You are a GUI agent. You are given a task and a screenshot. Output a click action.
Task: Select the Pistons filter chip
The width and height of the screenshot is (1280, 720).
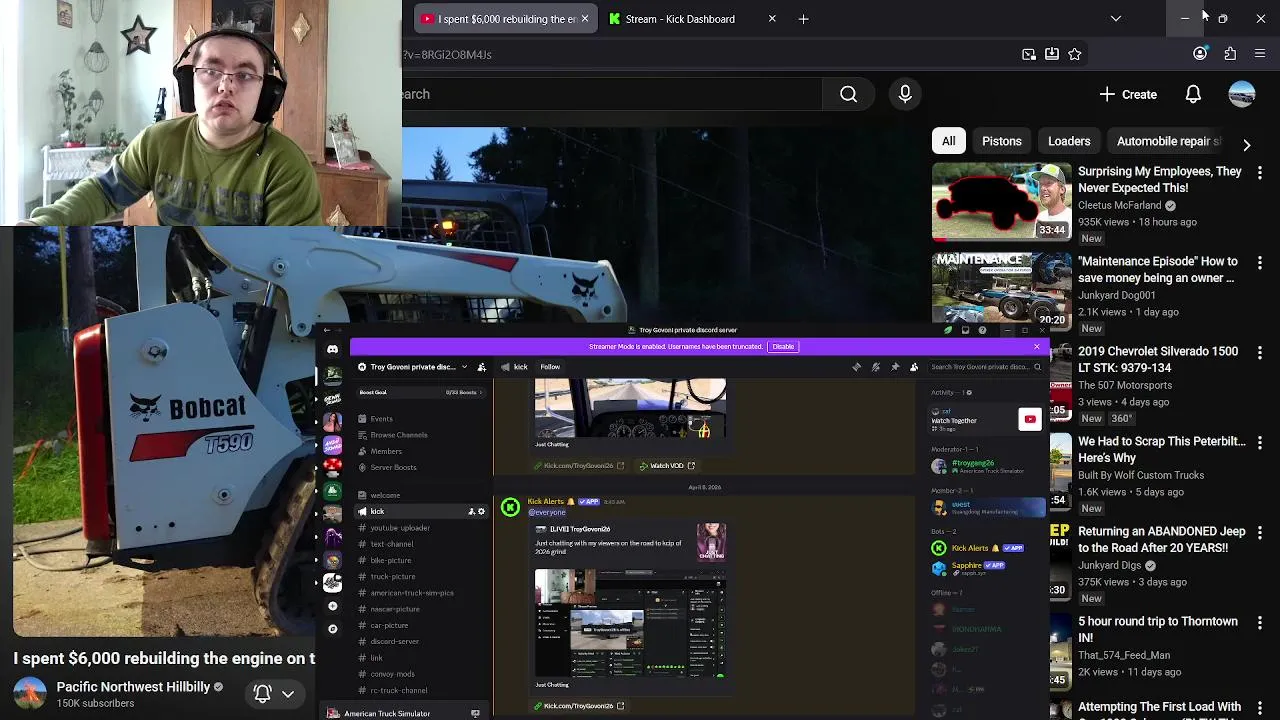pos(1001,141)
